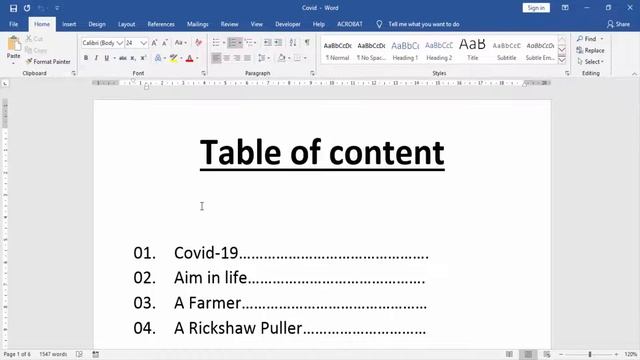This screenshot has width=640, height=360.
Task: Switch to the Review tab
Action: 229,24
